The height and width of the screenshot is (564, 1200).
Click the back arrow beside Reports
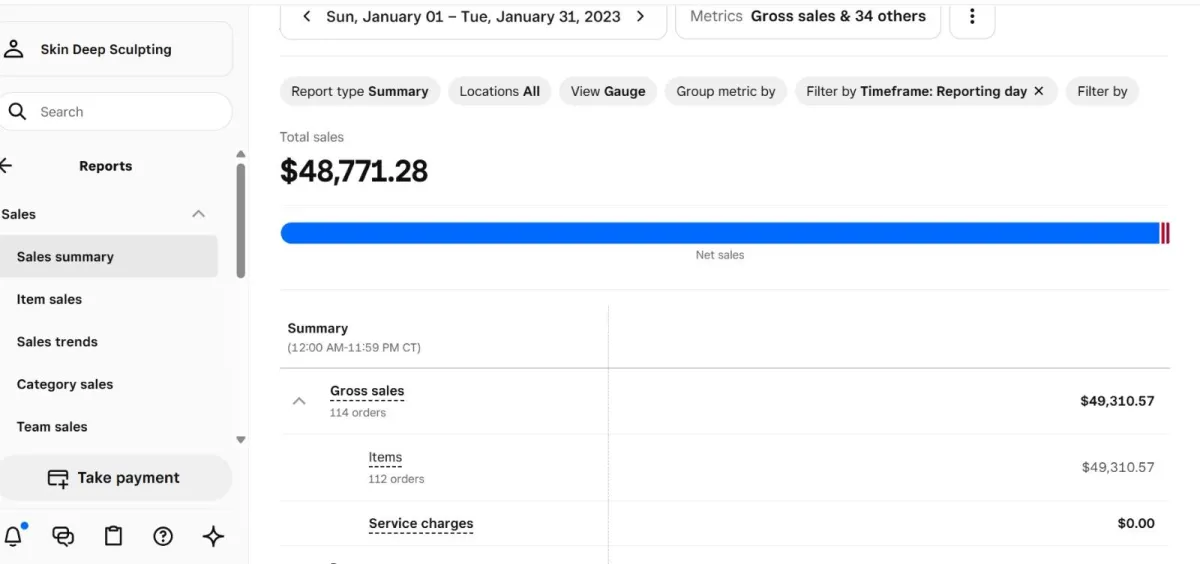click(6, 166)
